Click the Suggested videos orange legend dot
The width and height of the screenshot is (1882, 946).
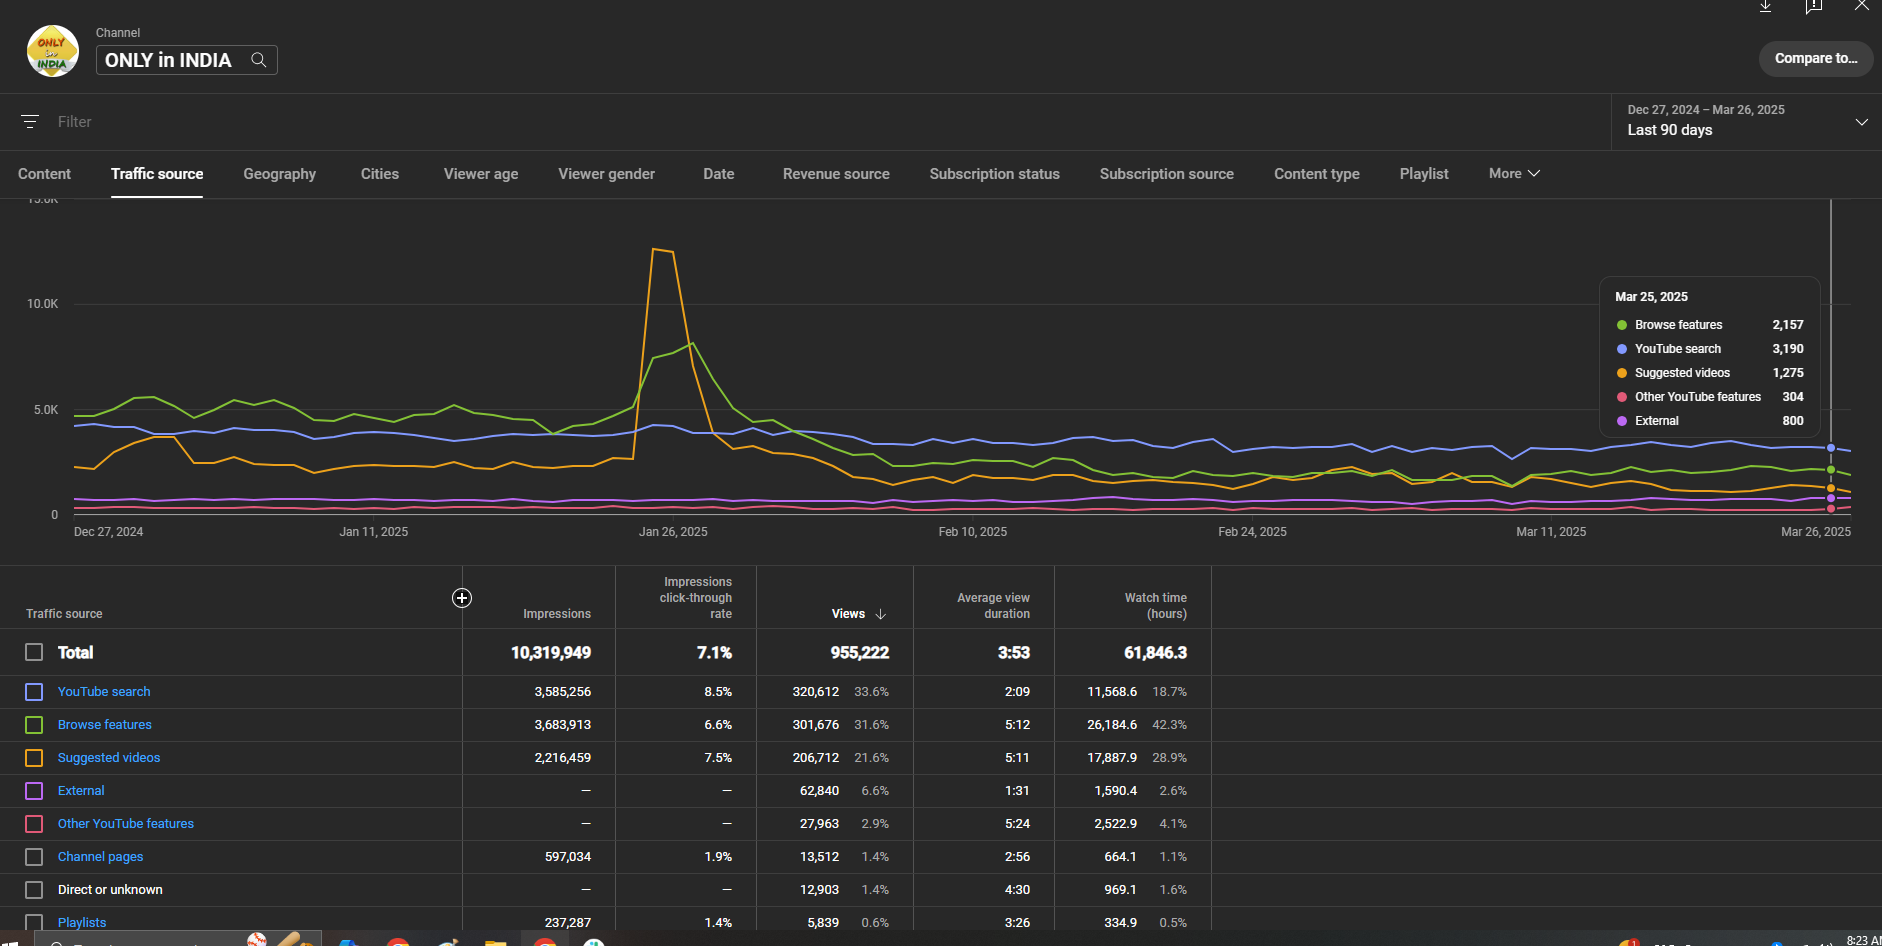coord(1622,373)
